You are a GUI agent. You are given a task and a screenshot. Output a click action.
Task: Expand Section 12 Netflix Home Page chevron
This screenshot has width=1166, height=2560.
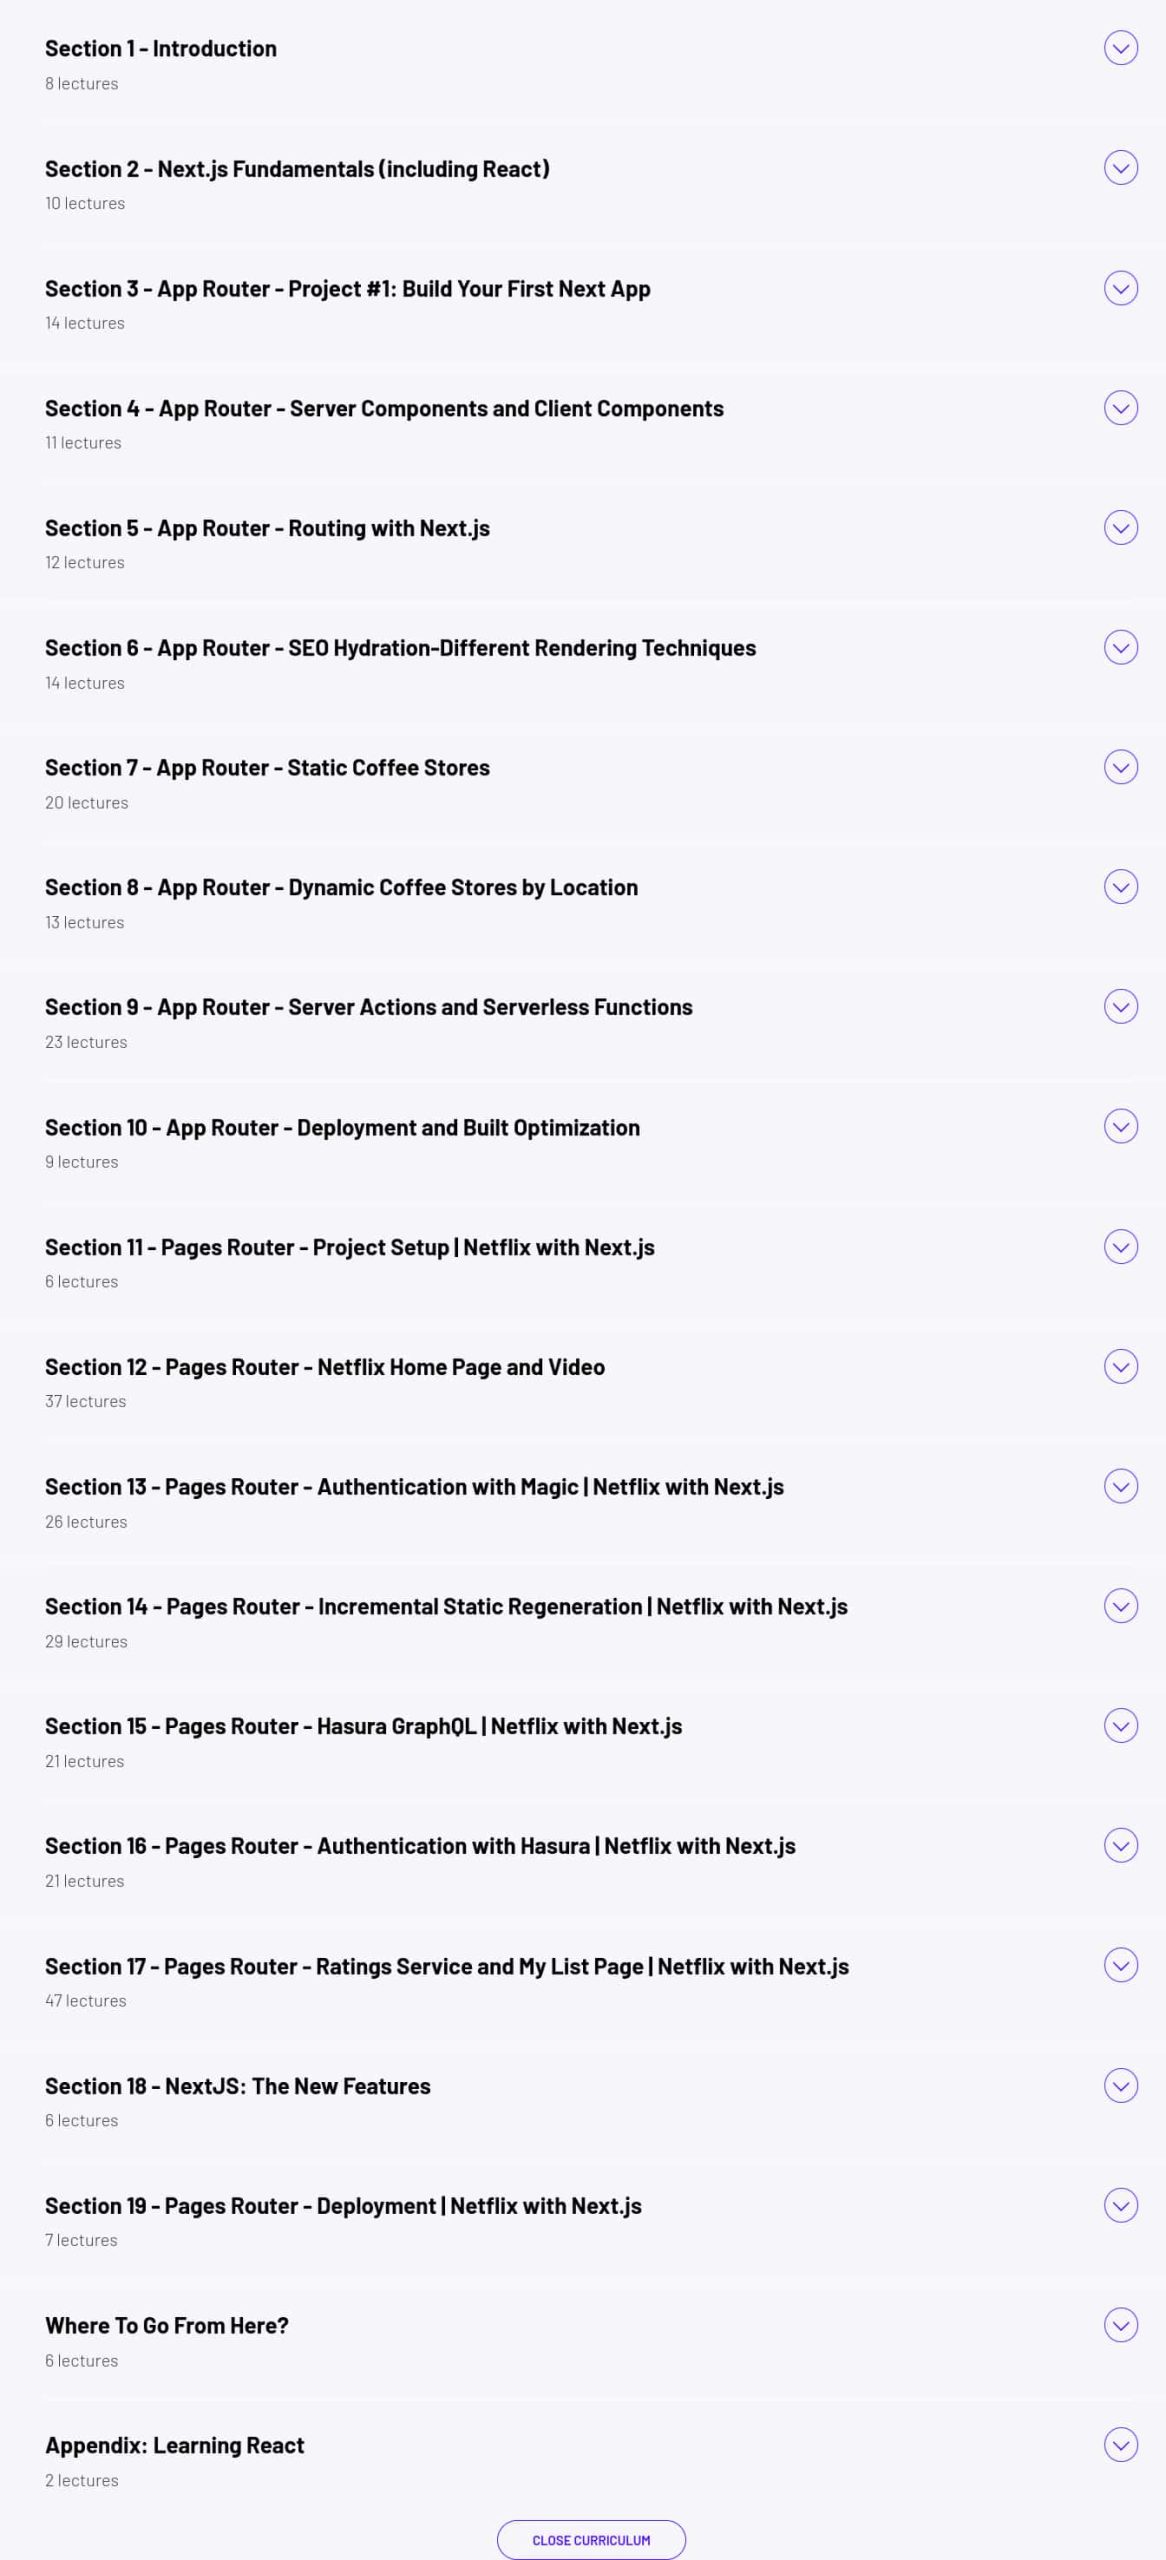click(x=1120, y=1367)
